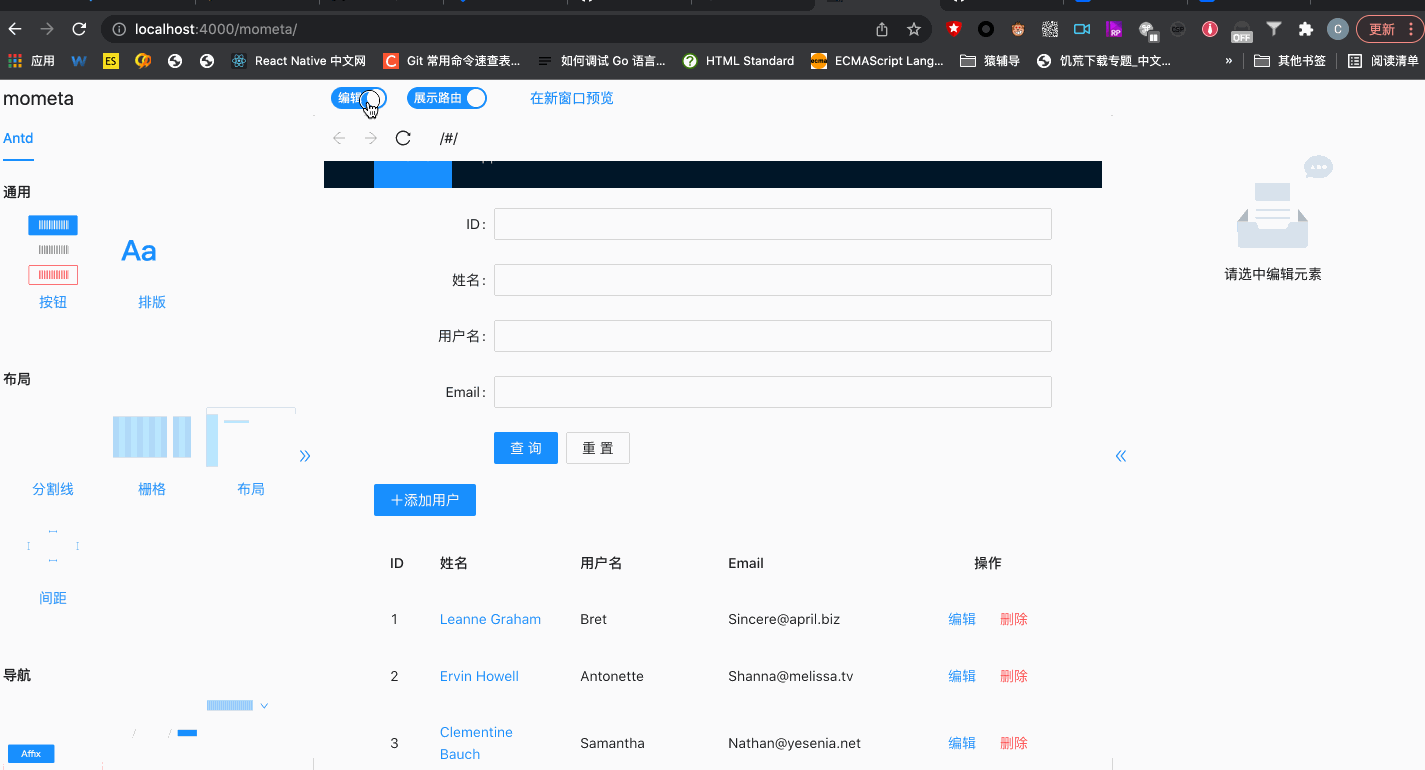
Task: Click inside the Email input field
Action: [772, 392]
